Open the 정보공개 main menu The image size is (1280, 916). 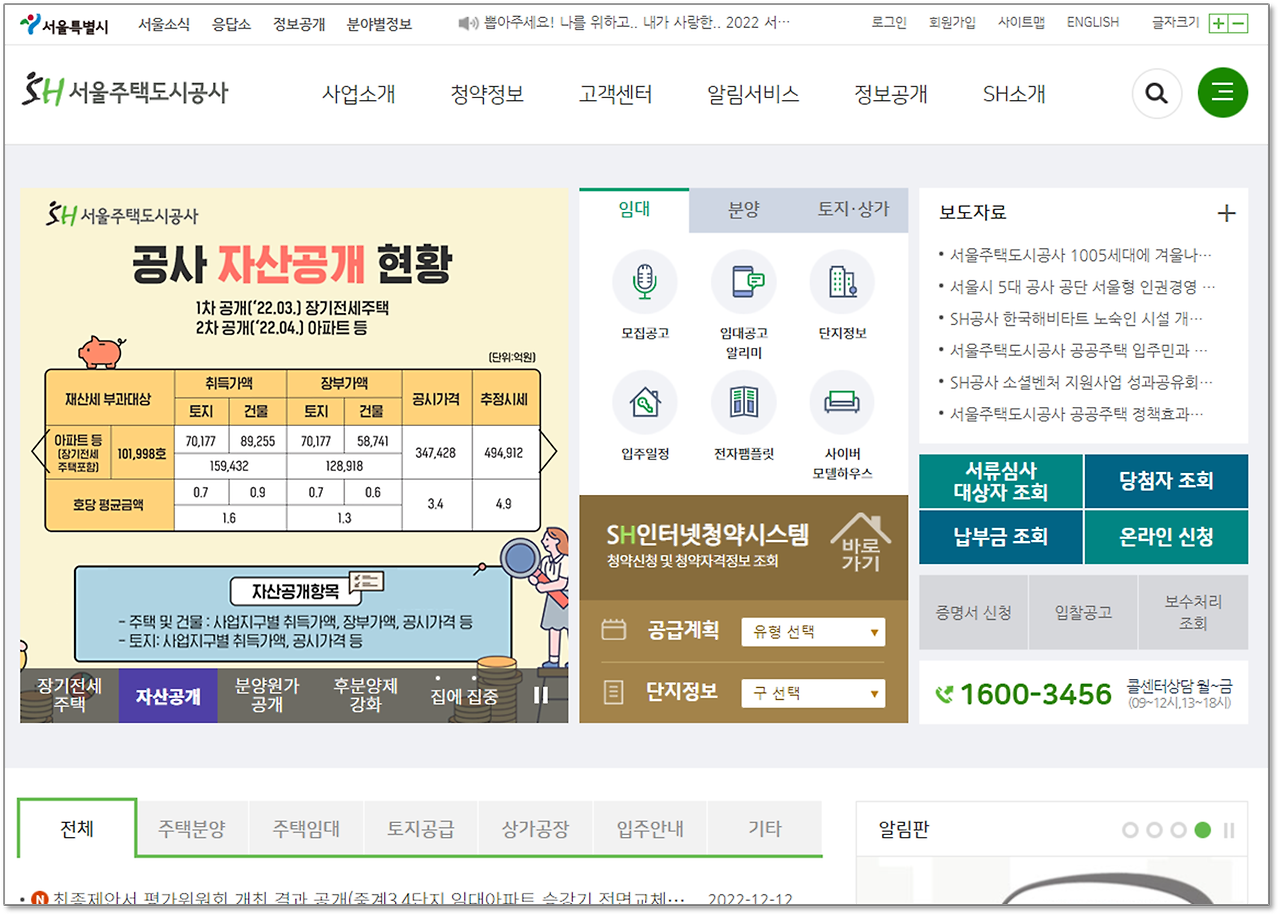[x=891, y=94]
